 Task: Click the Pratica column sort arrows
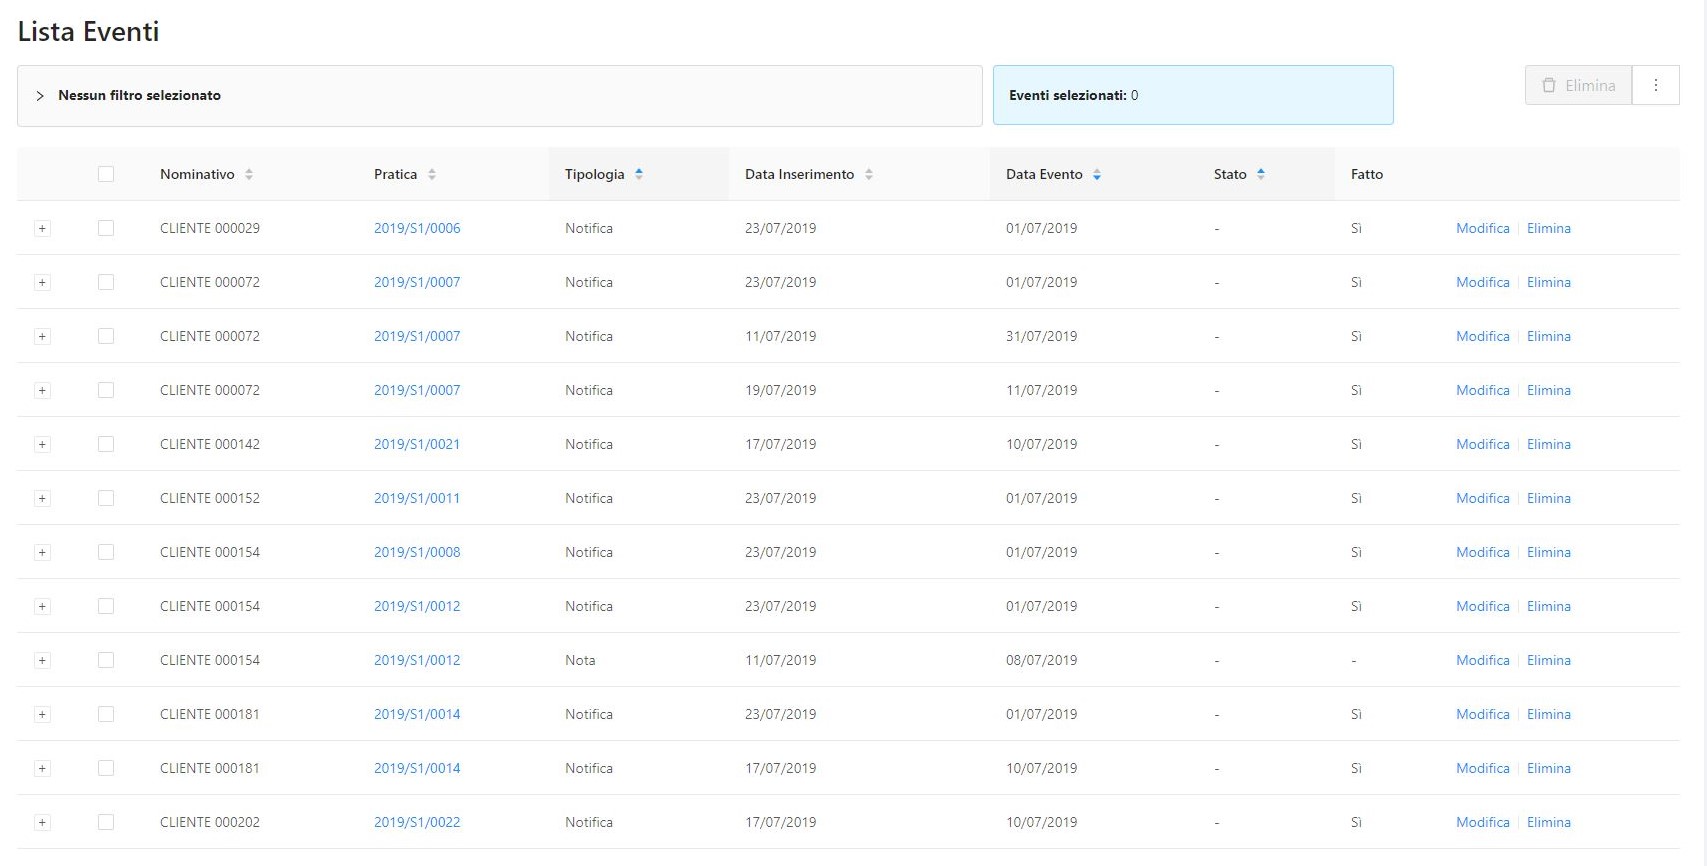point(432,174)
